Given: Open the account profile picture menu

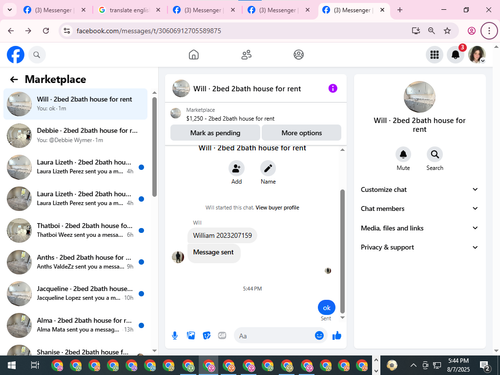Looking at the screenshot, I should [477, 55].
